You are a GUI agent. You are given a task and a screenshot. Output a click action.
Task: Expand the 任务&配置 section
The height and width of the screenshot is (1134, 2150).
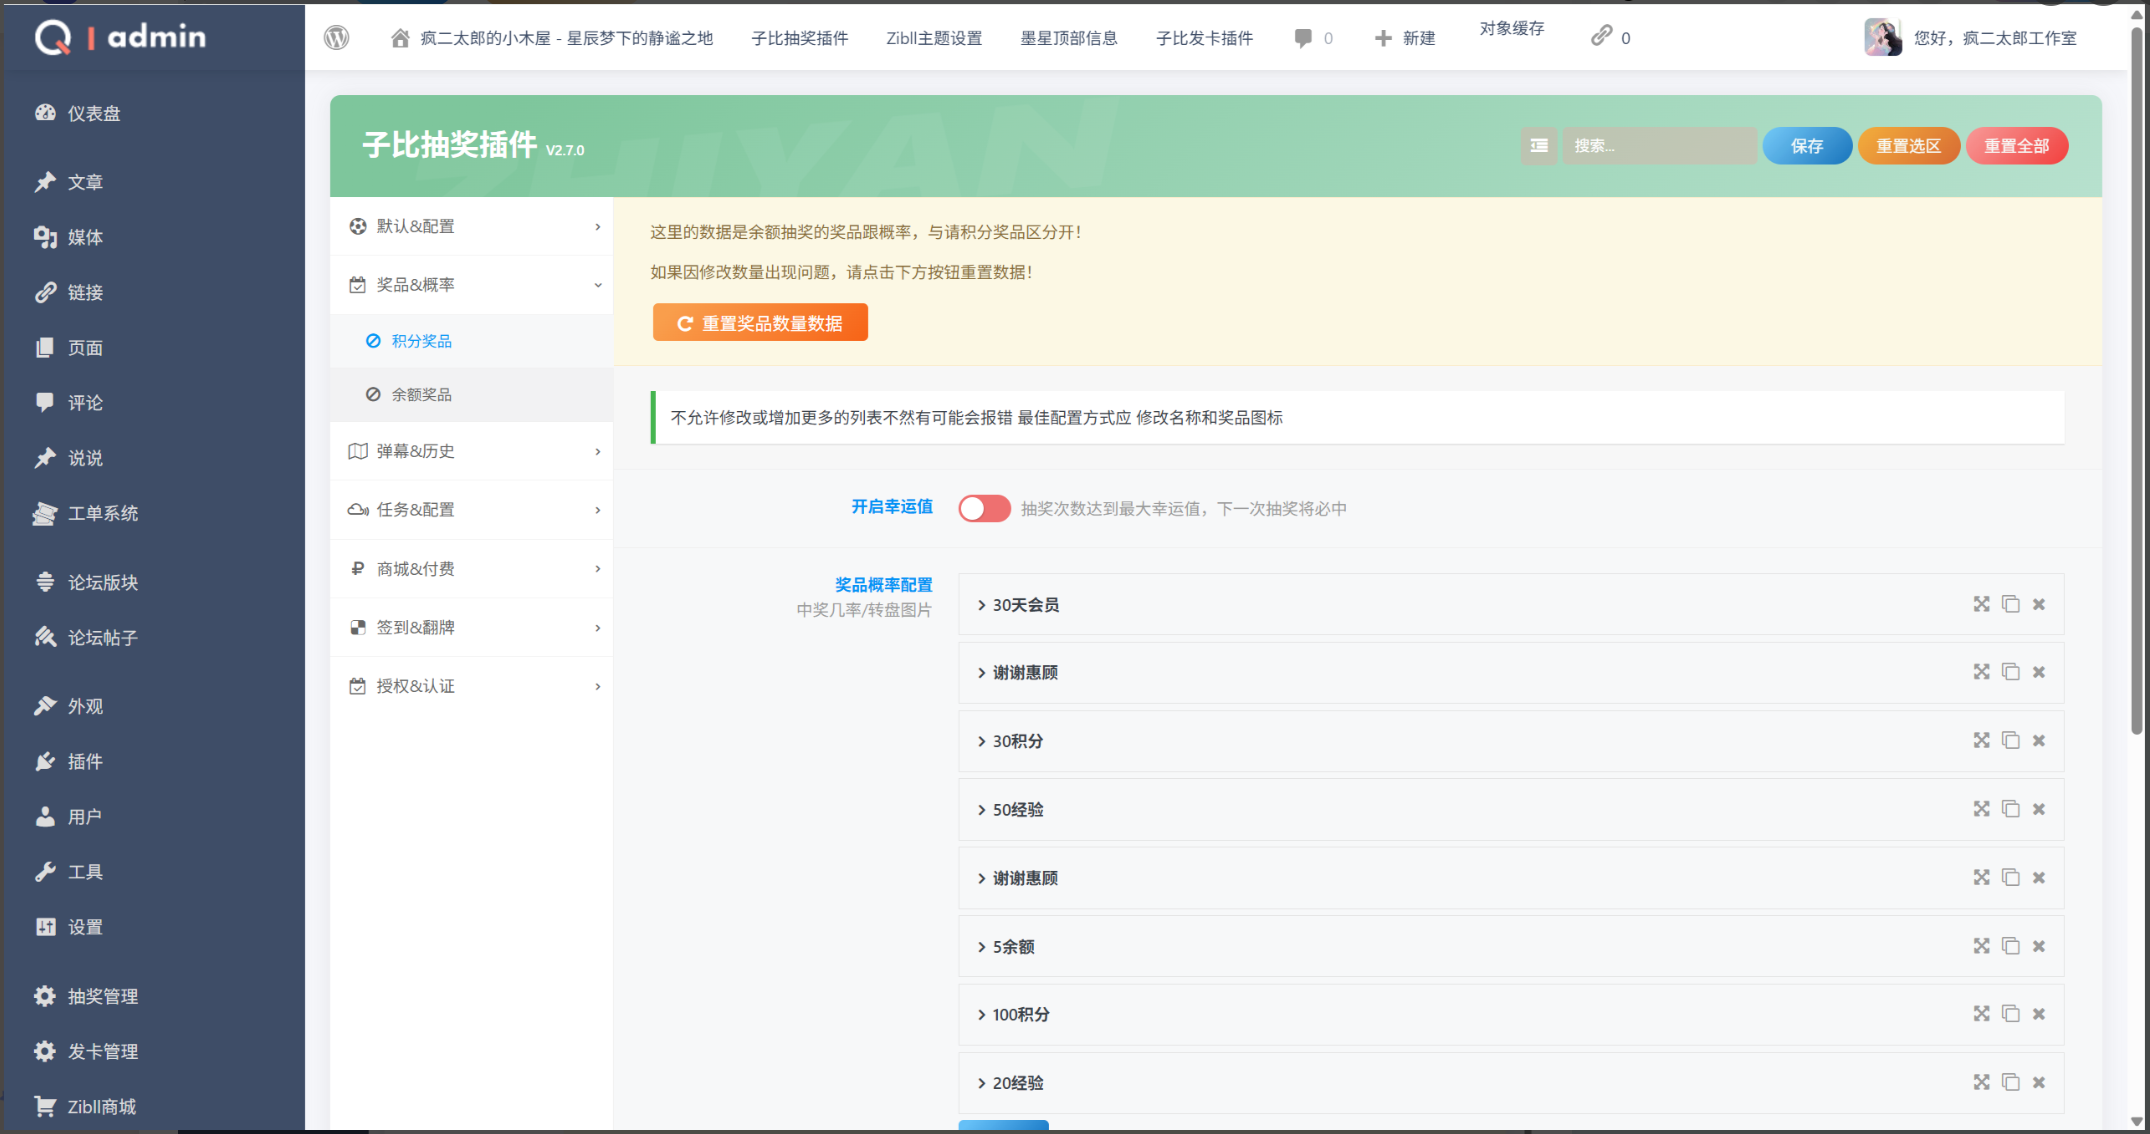coord(472,510)
